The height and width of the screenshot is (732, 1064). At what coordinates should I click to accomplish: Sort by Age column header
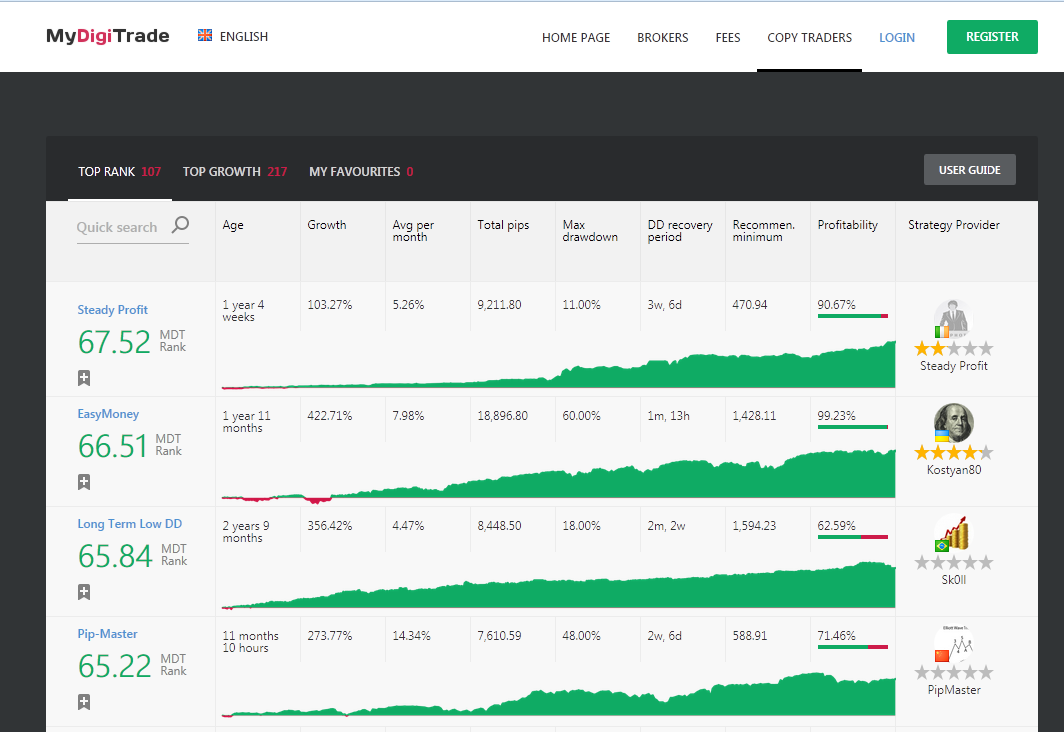233,225
